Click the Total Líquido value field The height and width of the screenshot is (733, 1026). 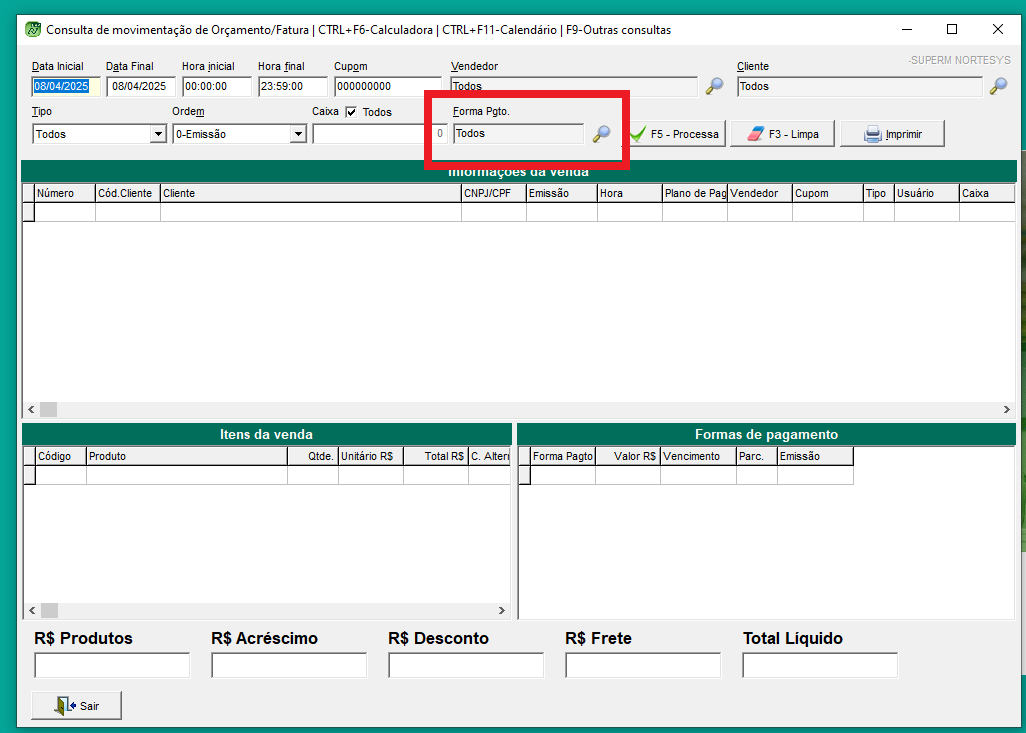click(x=819, y=665)
